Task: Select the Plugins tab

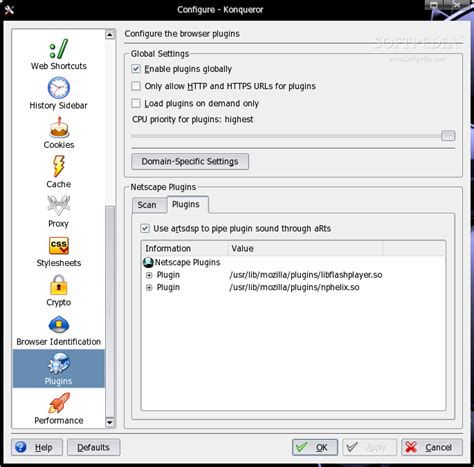Action: [x=187, y=204]
